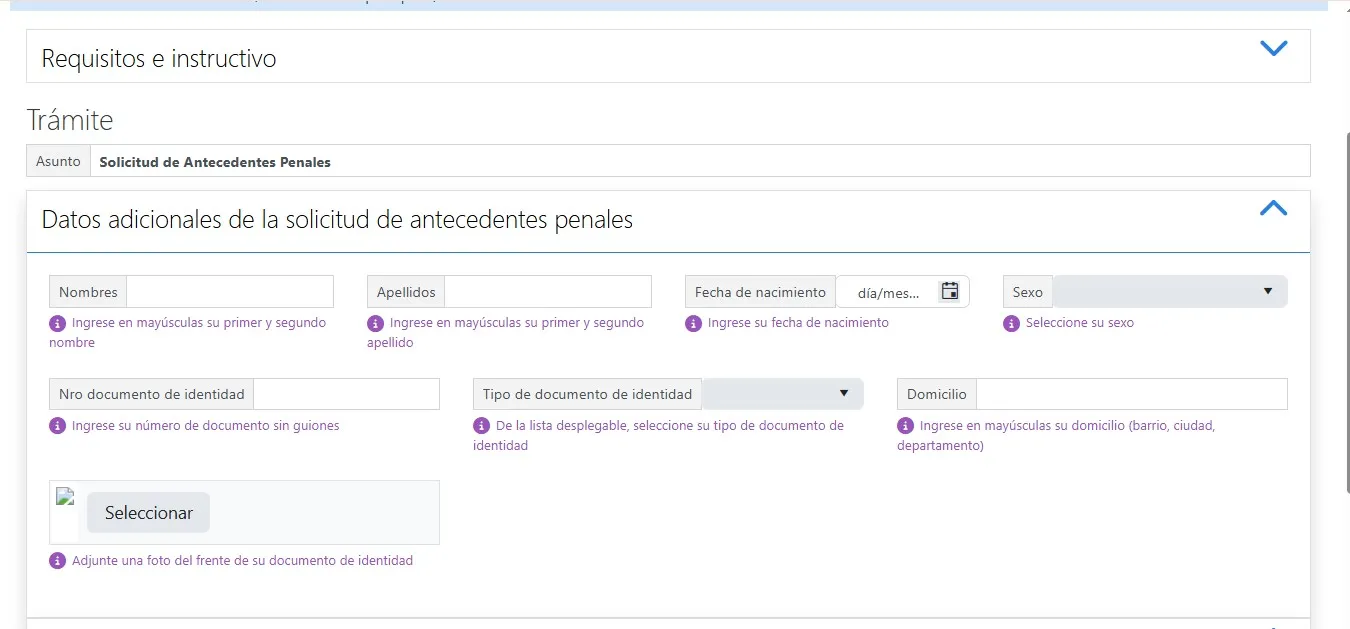Click info icon beside document number hint
1350x629 pixels.
coord(57,427)
